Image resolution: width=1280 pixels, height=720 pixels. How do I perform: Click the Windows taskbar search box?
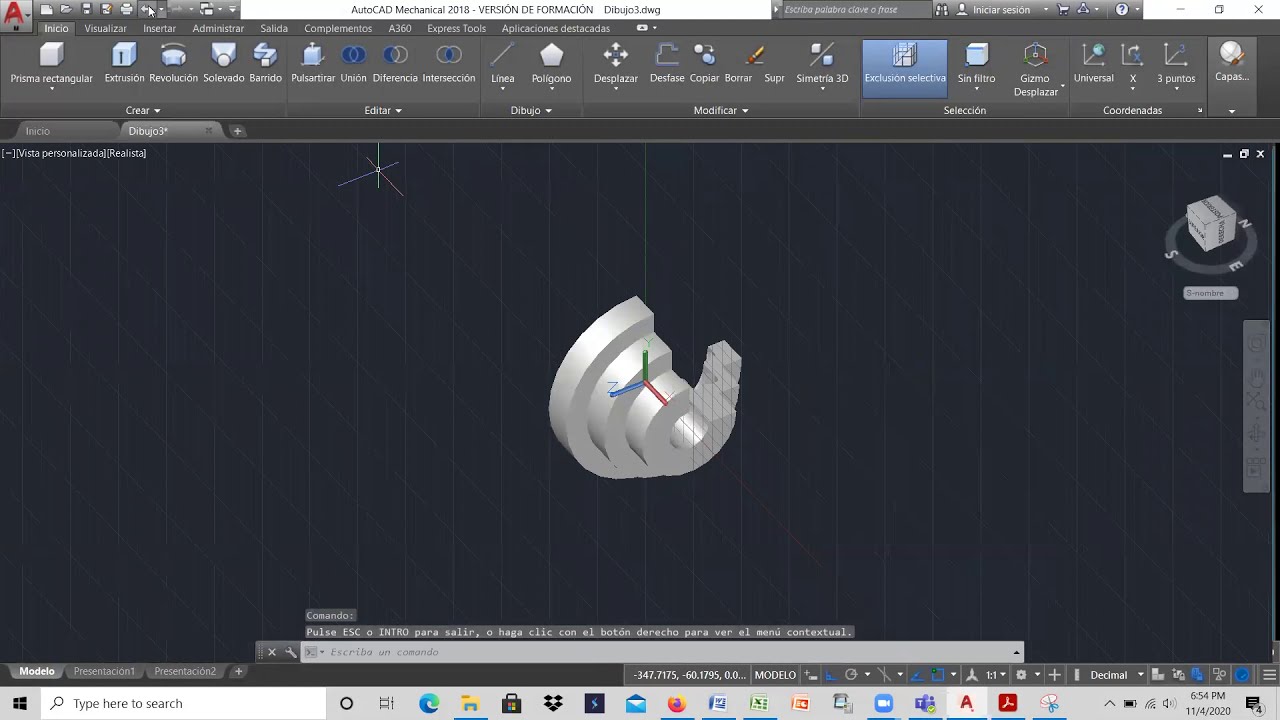tap(183, 703)
